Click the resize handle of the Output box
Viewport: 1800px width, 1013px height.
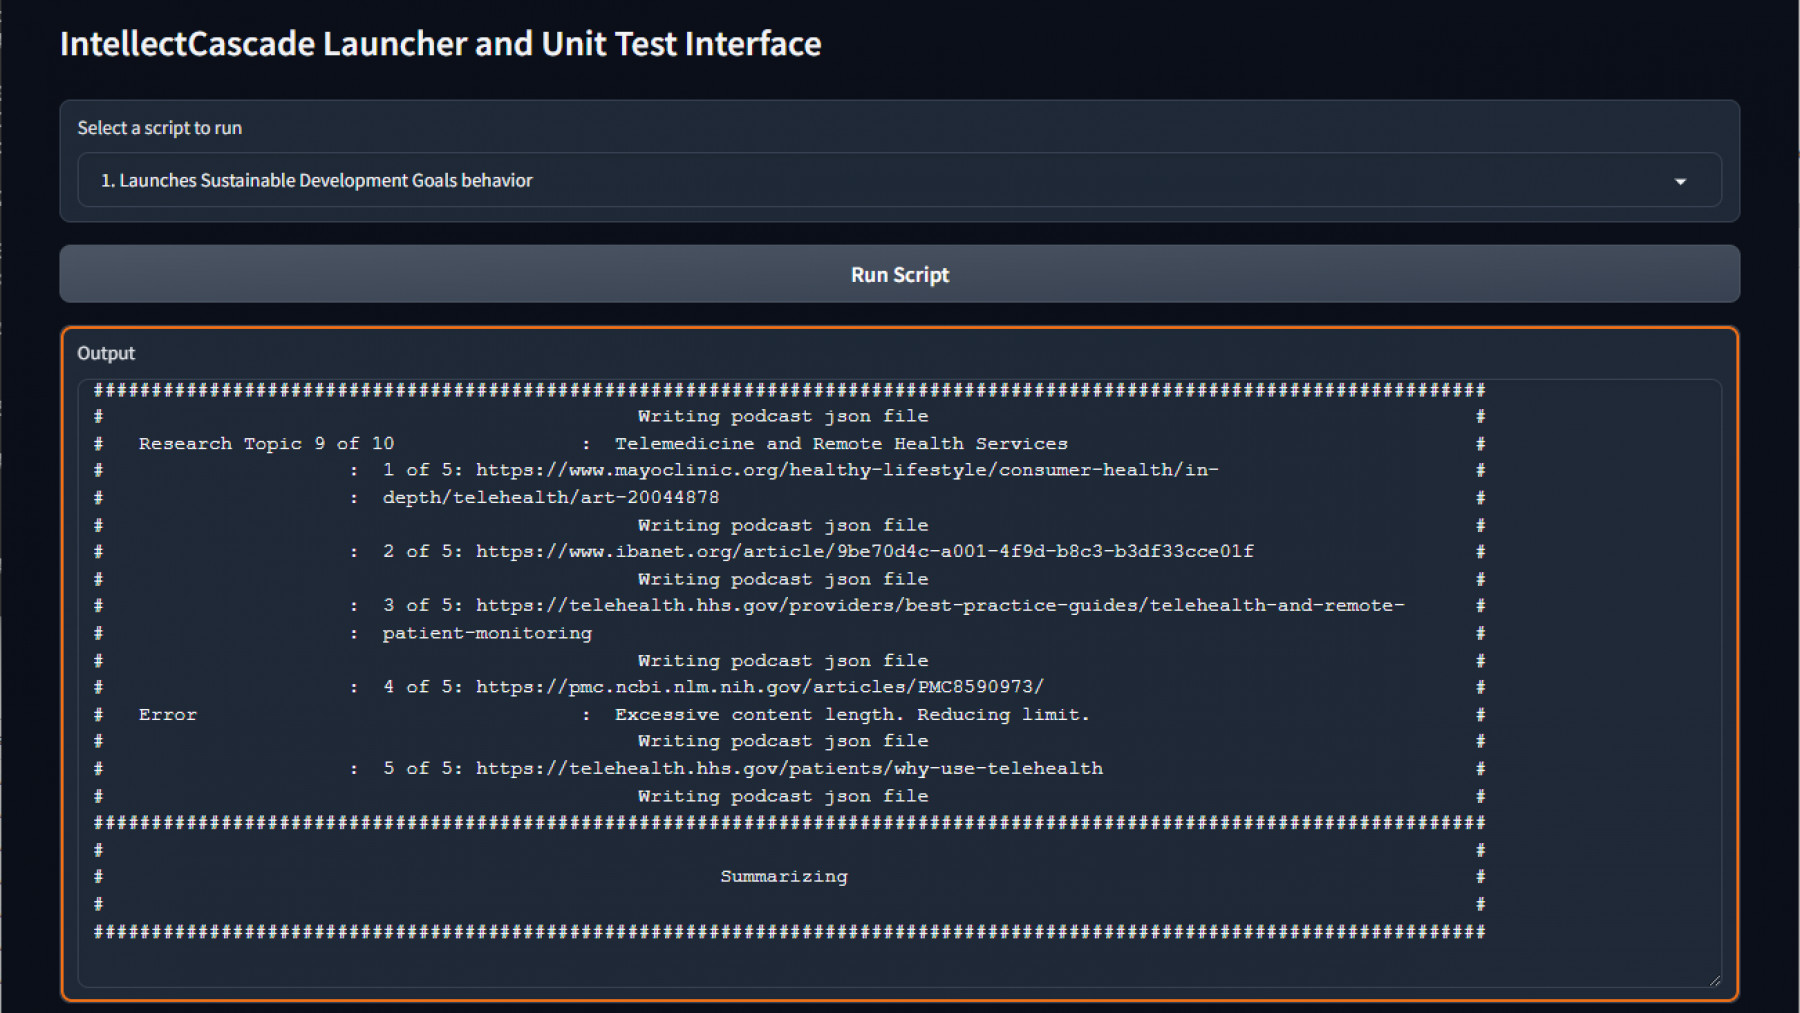tap(1714, 980)
